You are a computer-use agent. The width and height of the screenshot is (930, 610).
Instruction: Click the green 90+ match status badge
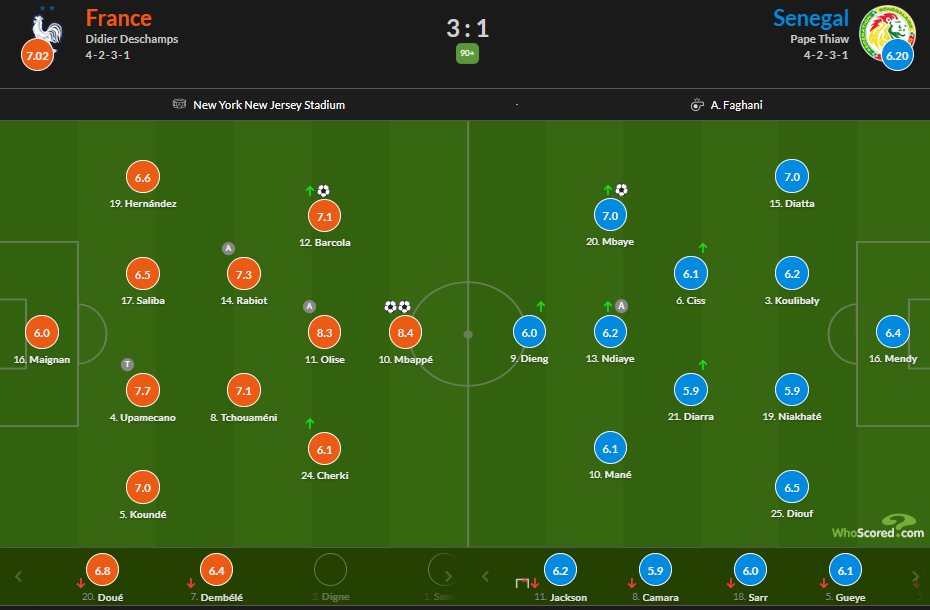pos(467,53)
